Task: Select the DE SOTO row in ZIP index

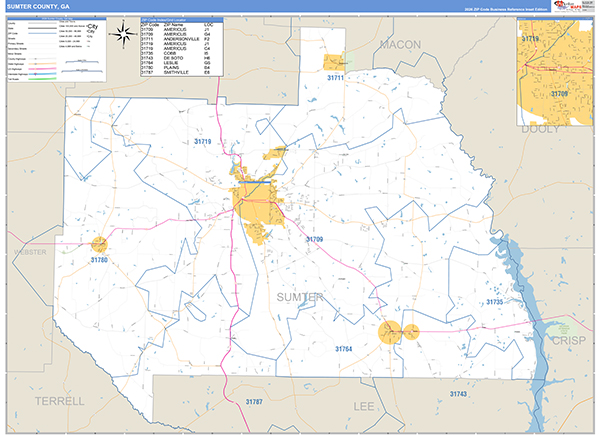Action: (x=176, y=58)
